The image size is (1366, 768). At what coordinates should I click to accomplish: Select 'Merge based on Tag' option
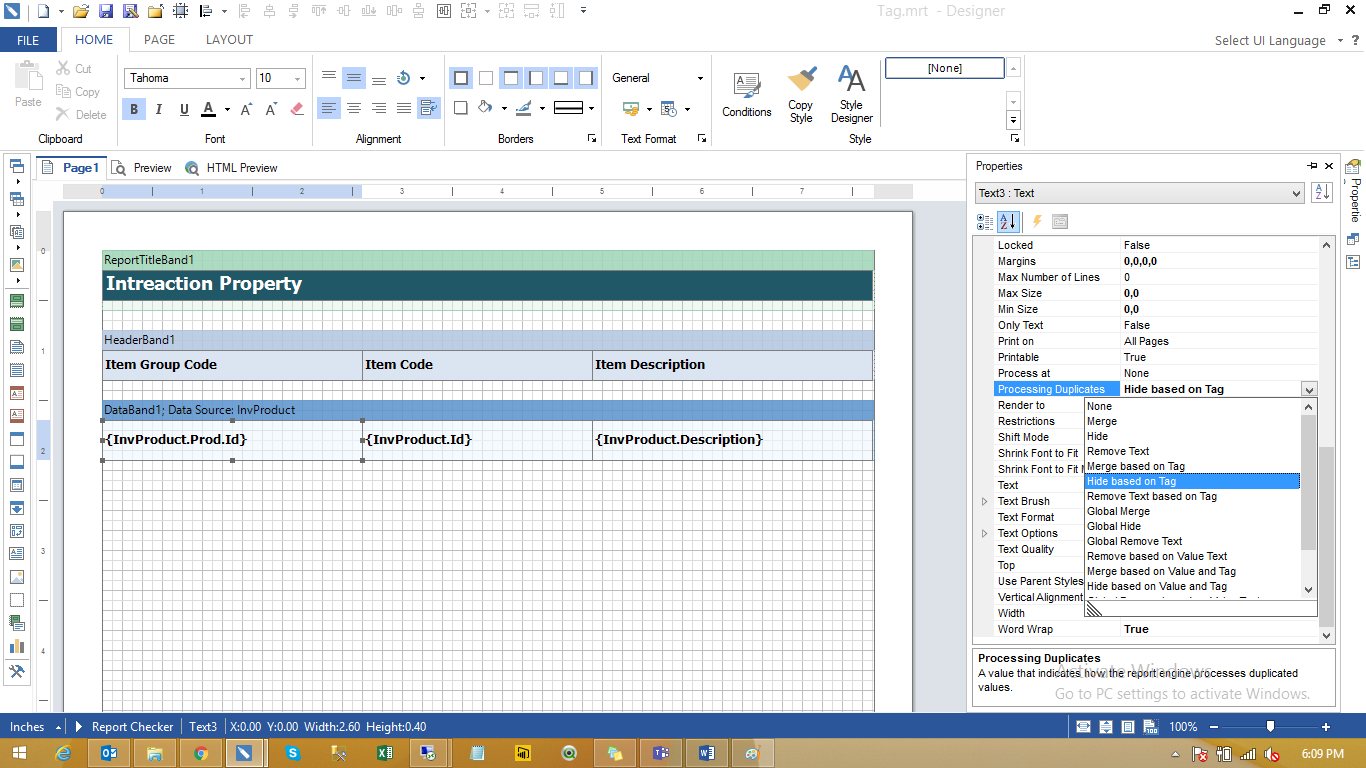point(1135,466)
